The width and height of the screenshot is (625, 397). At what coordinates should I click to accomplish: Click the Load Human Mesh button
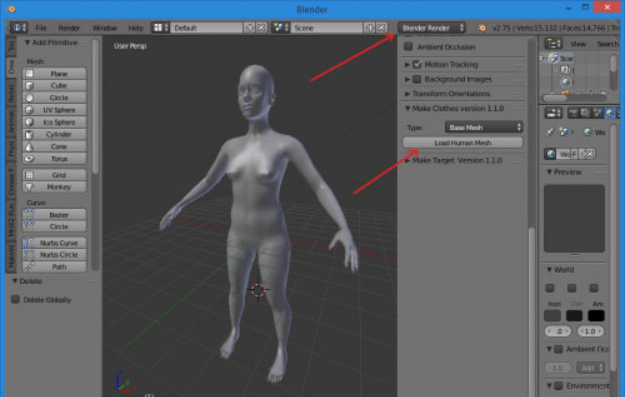tap(463, 143)
